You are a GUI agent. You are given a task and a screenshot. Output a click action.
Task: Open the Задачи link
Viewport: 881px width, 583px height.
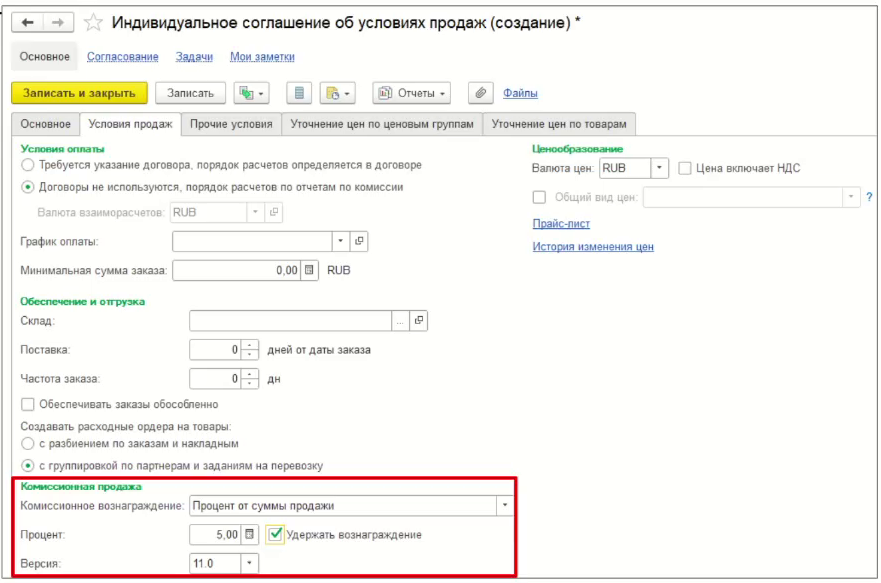pos(194,57)
